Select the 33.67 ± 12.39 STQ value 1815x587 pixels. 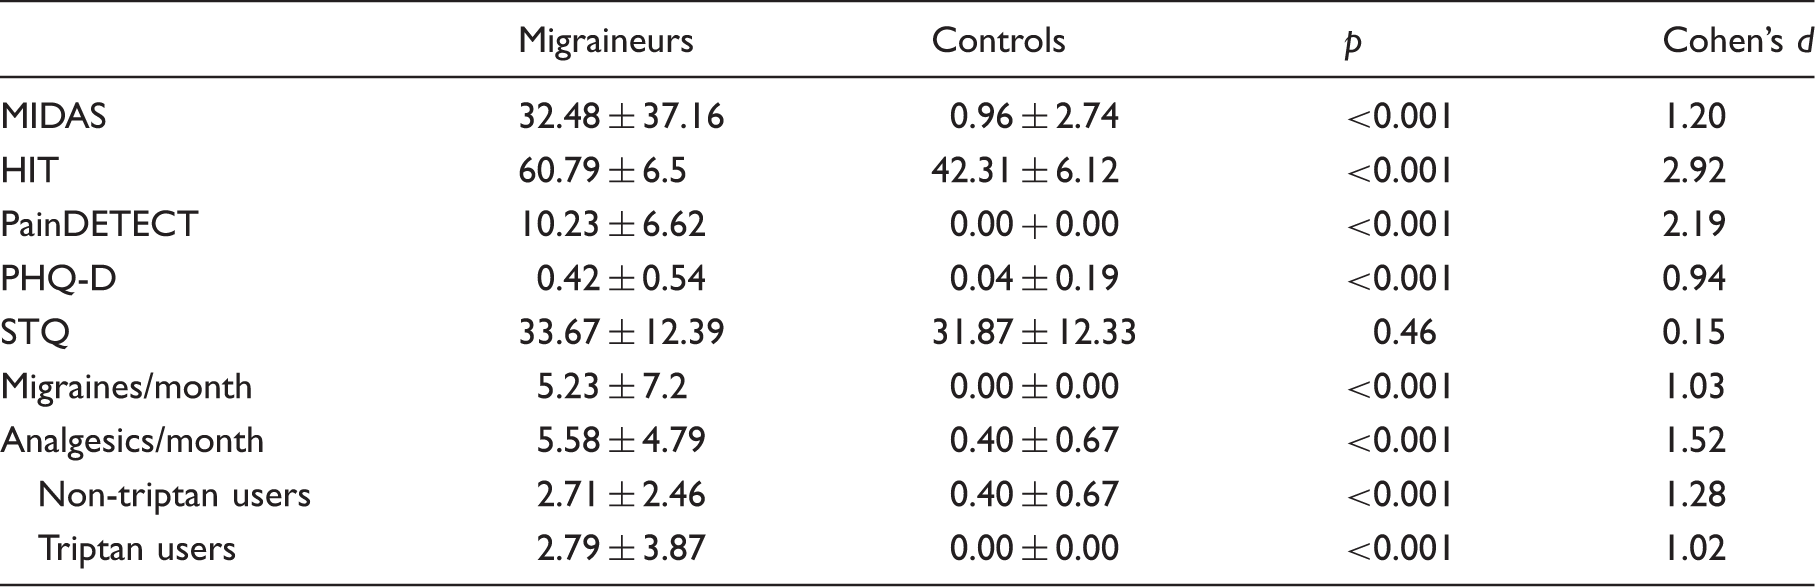click(621, 333)
